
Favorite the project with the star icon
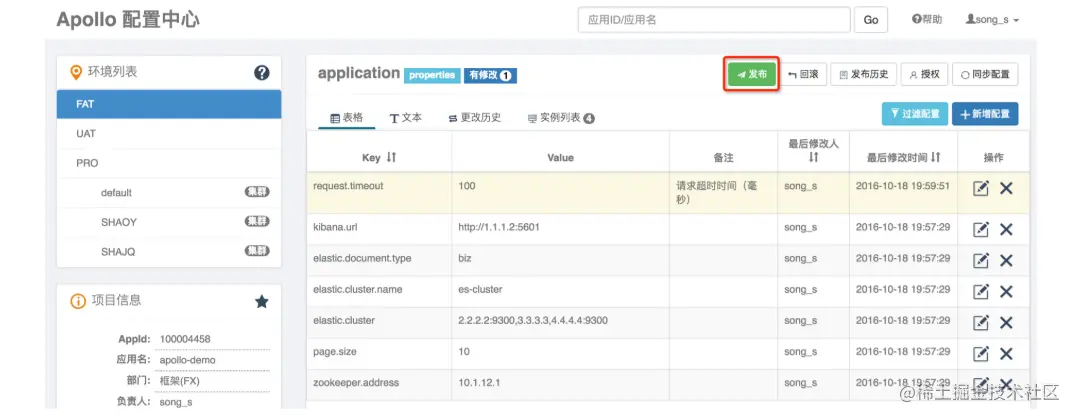pyautogui.click(x=262, y=301)
